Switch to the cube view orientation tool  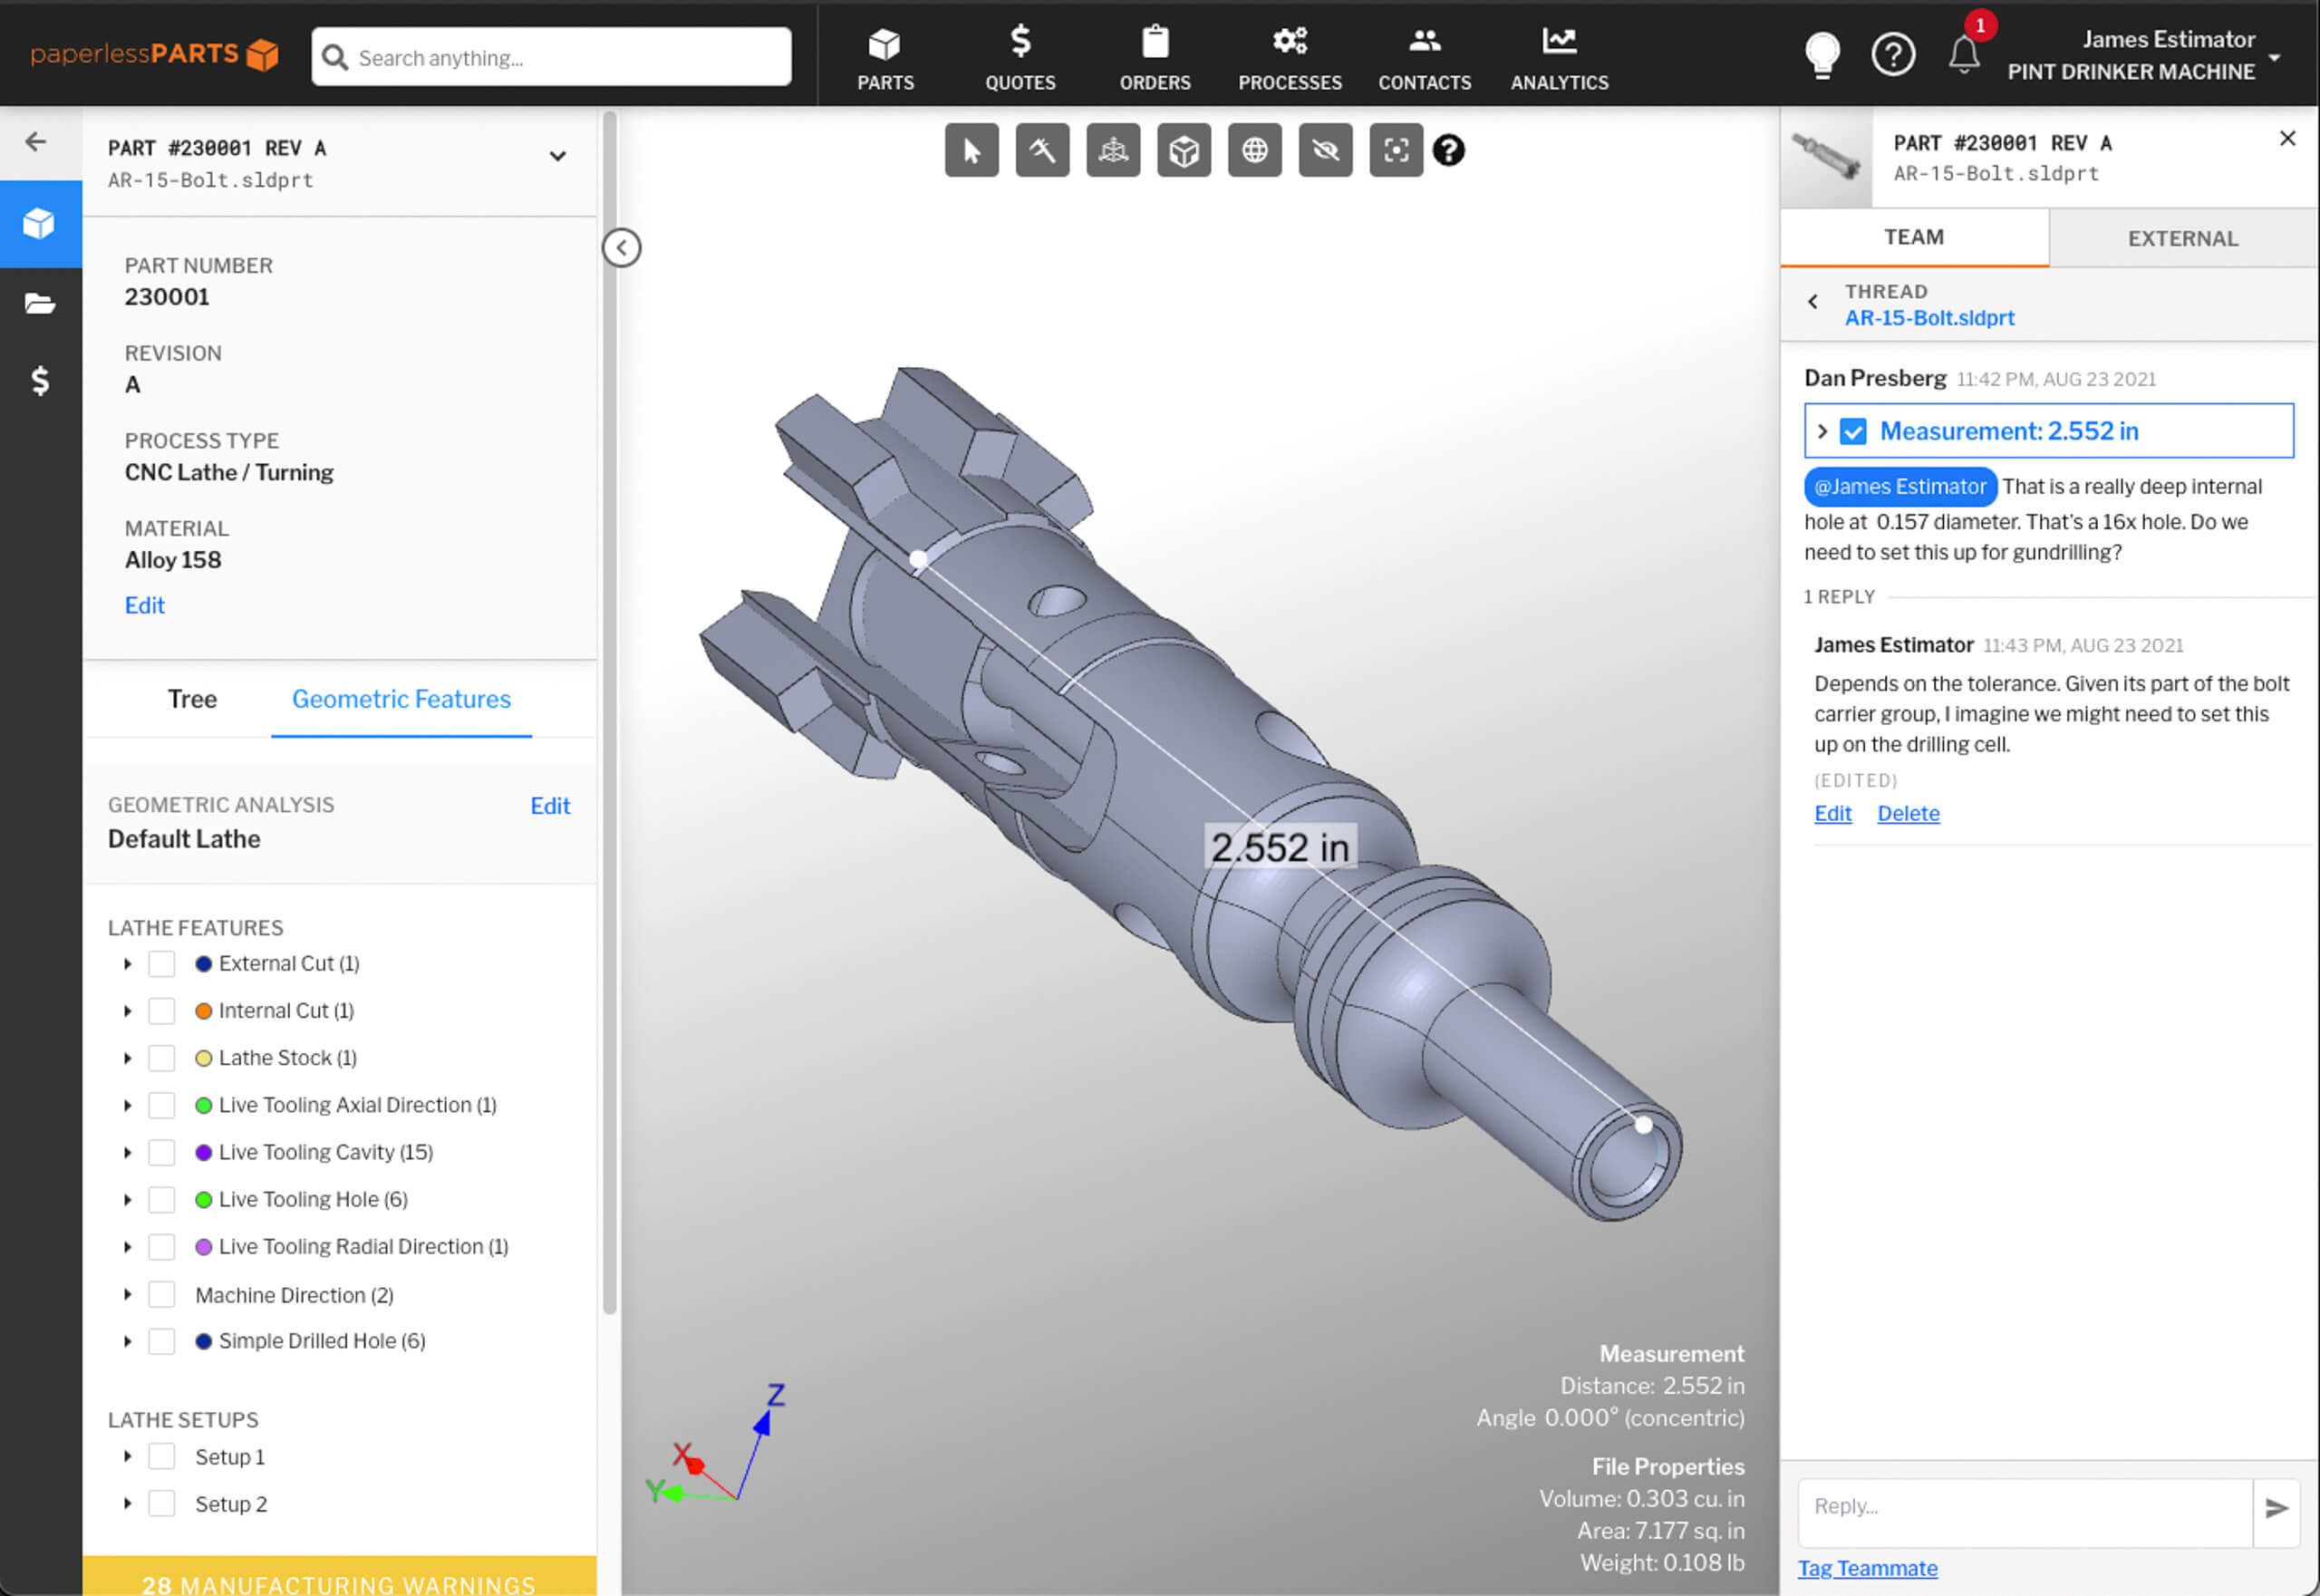(x=1184, y=150)
